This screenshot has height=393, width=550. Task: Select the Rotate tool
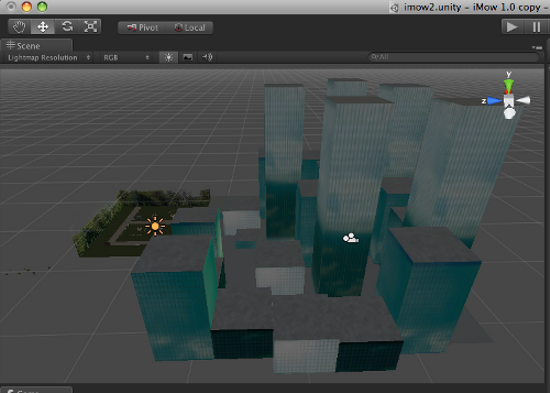coord(67,27)
